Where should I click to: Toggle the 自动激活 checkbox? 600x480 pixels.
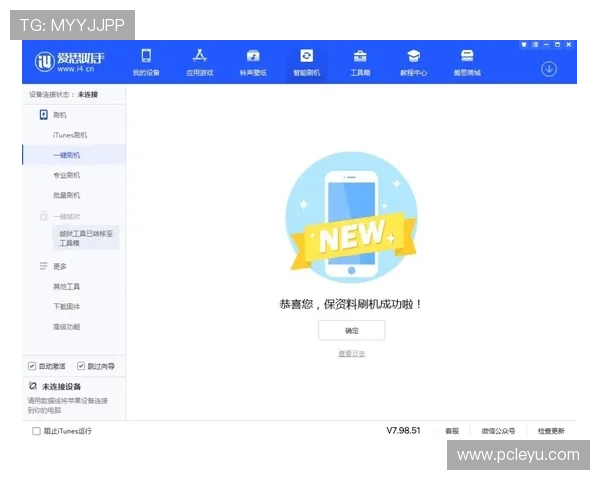click(x=32, y=366)
